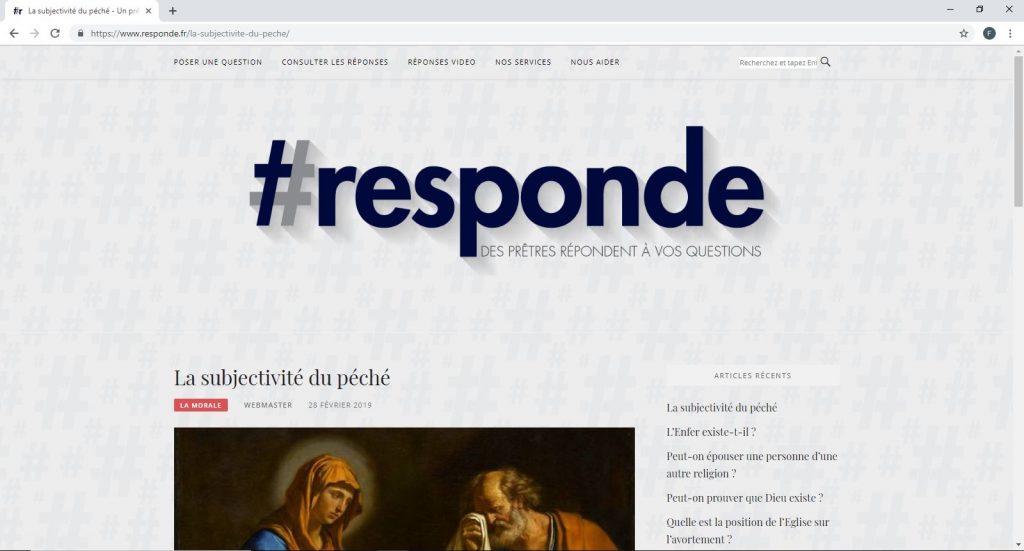The width and height of the screenshot is (1024, 551).
Task: Click the browser forward arrow
Action: tap(35, 33)
